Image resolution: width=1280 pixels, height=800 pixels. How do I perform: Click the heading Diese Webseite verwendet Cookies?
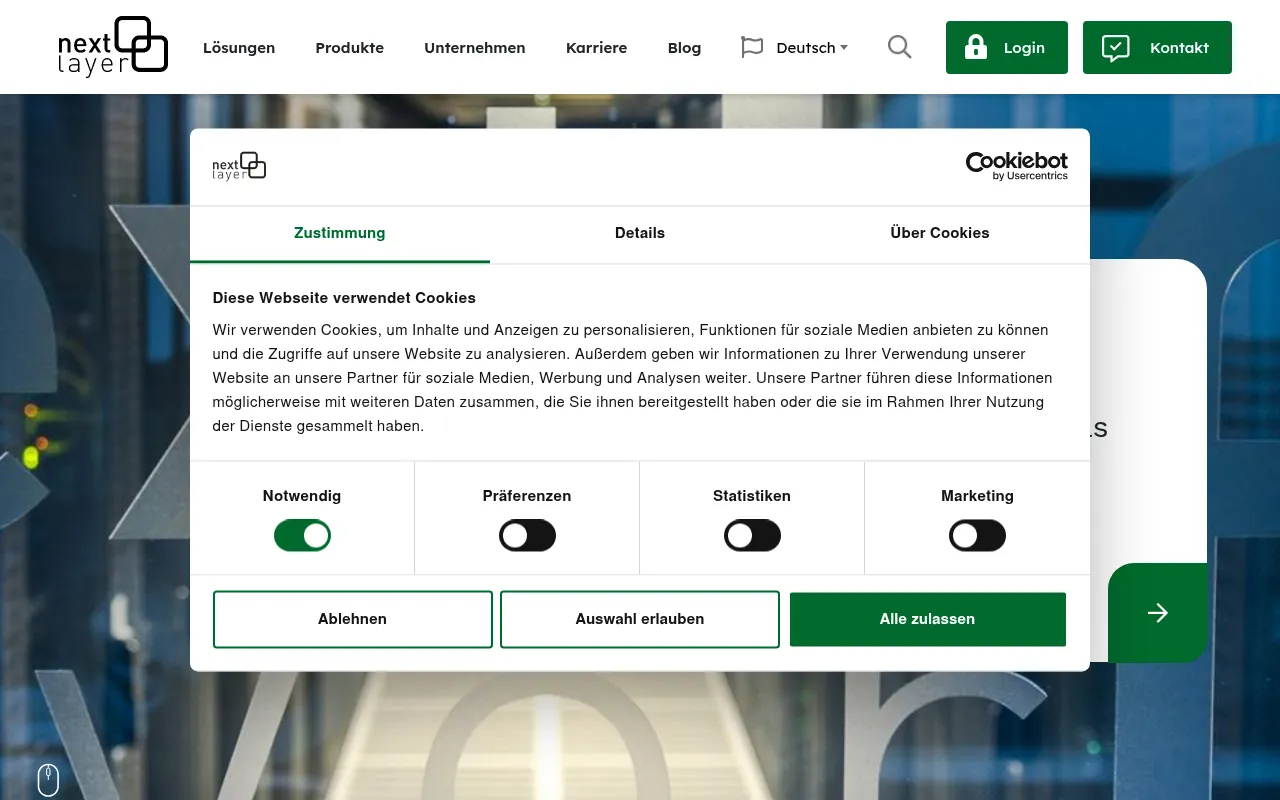(344, 298)
